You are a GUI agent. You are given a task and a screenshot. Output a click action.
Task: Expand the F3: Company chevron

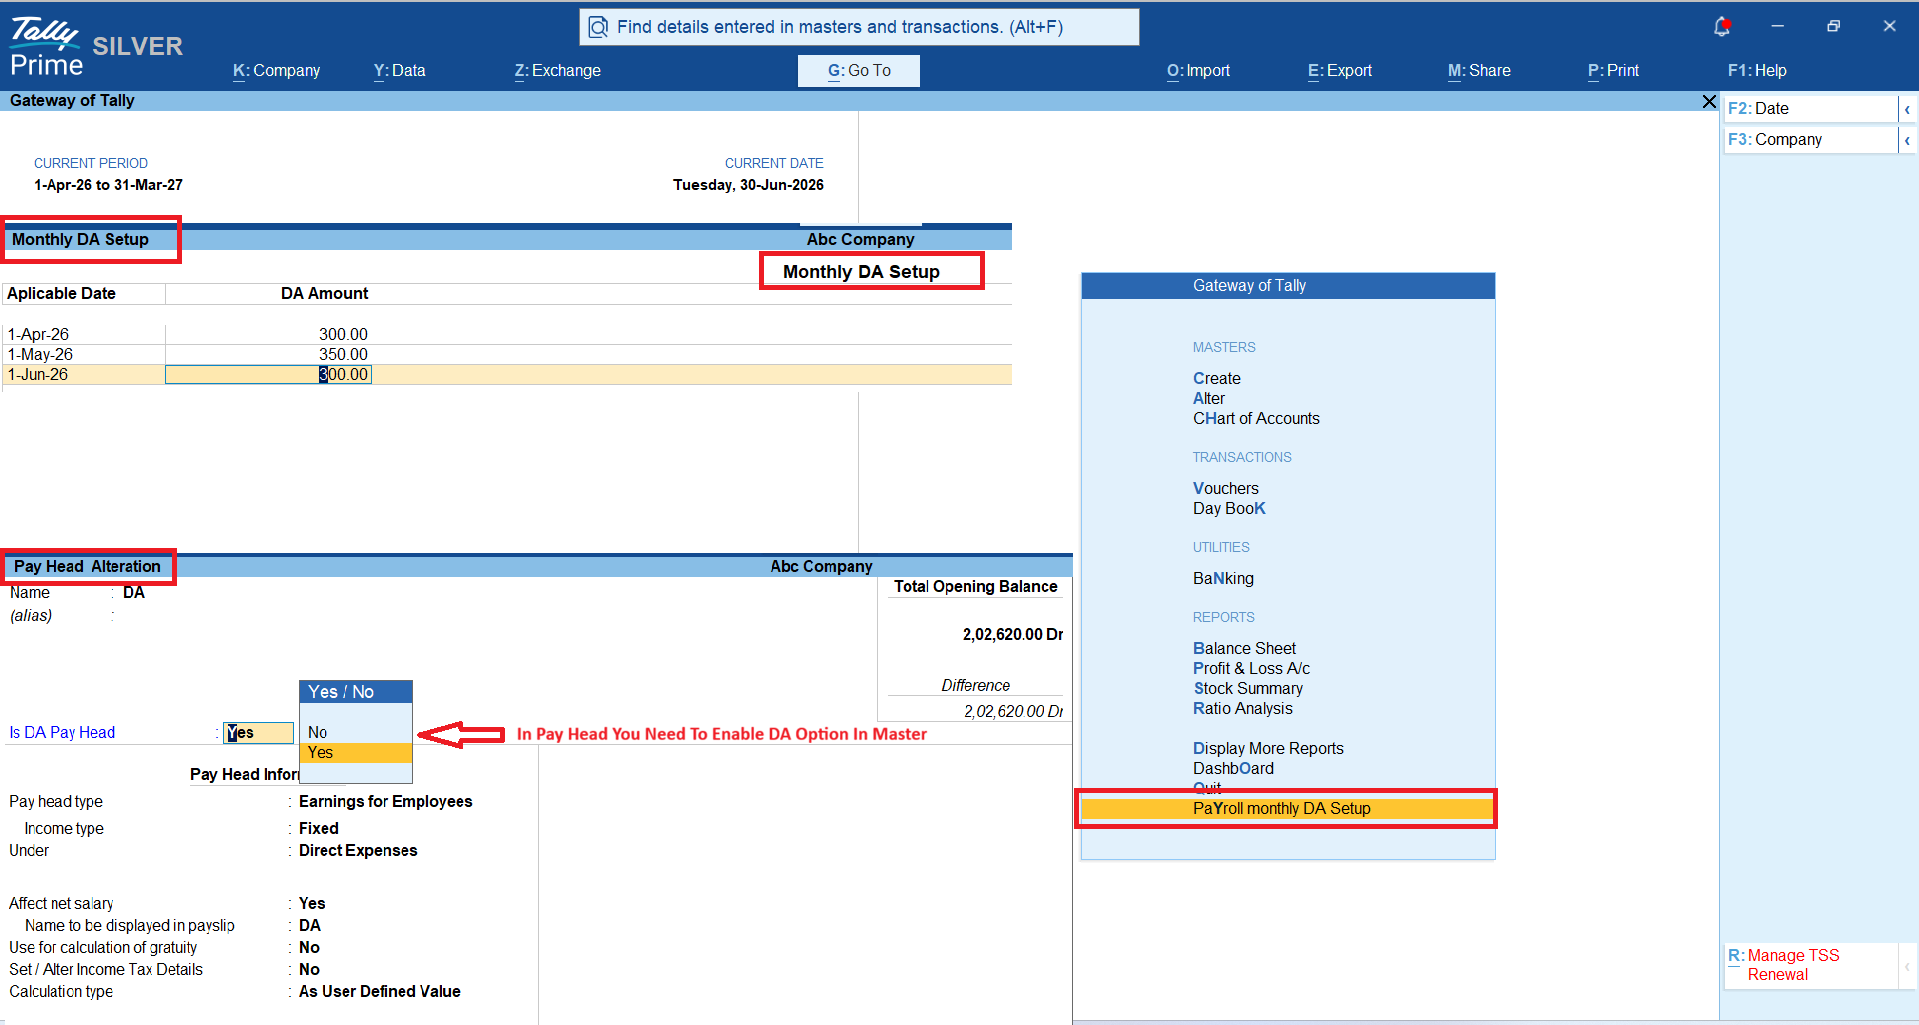tap(1907, 140)
